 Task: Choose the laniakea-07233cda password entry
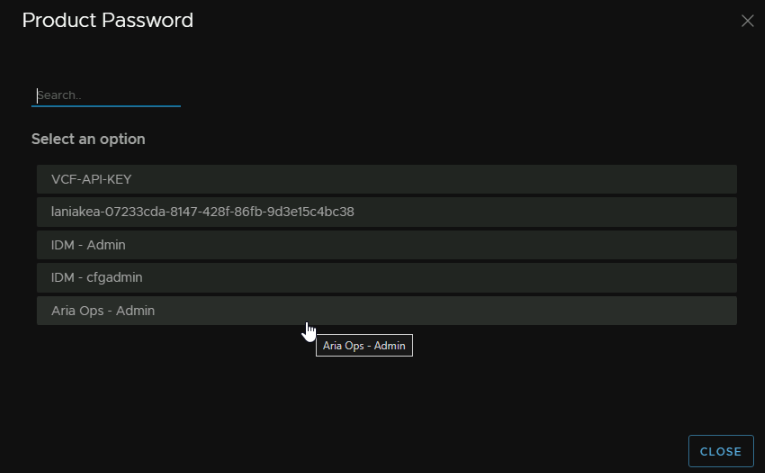[x=386, y=212]
